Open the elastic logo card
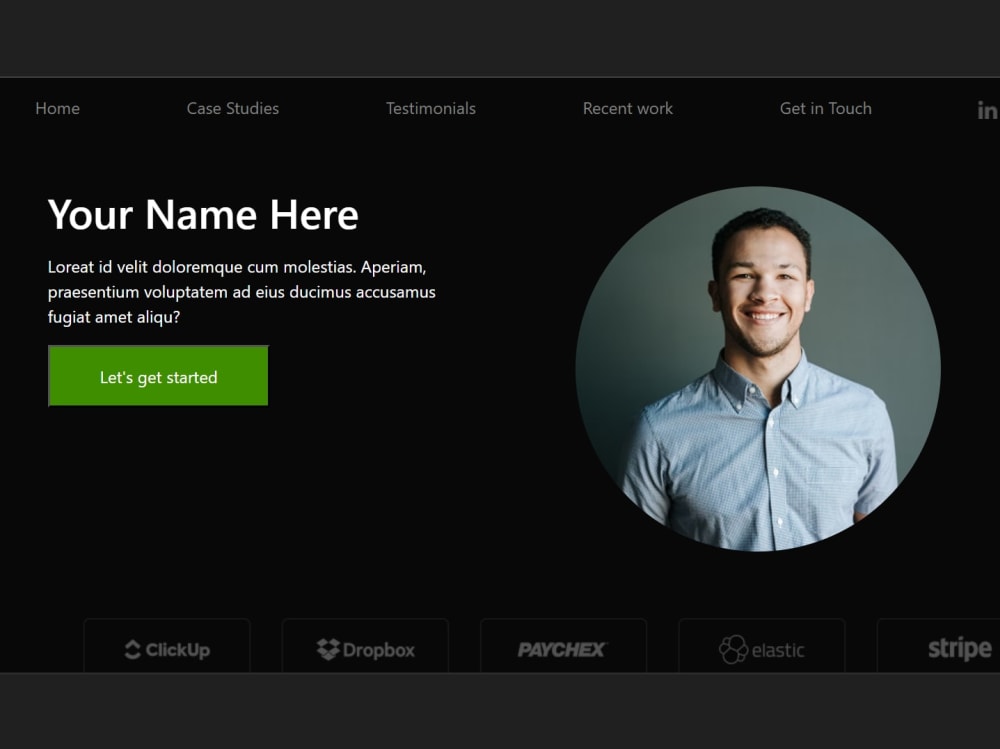The image size is (1000, 749). pos(762,646)
